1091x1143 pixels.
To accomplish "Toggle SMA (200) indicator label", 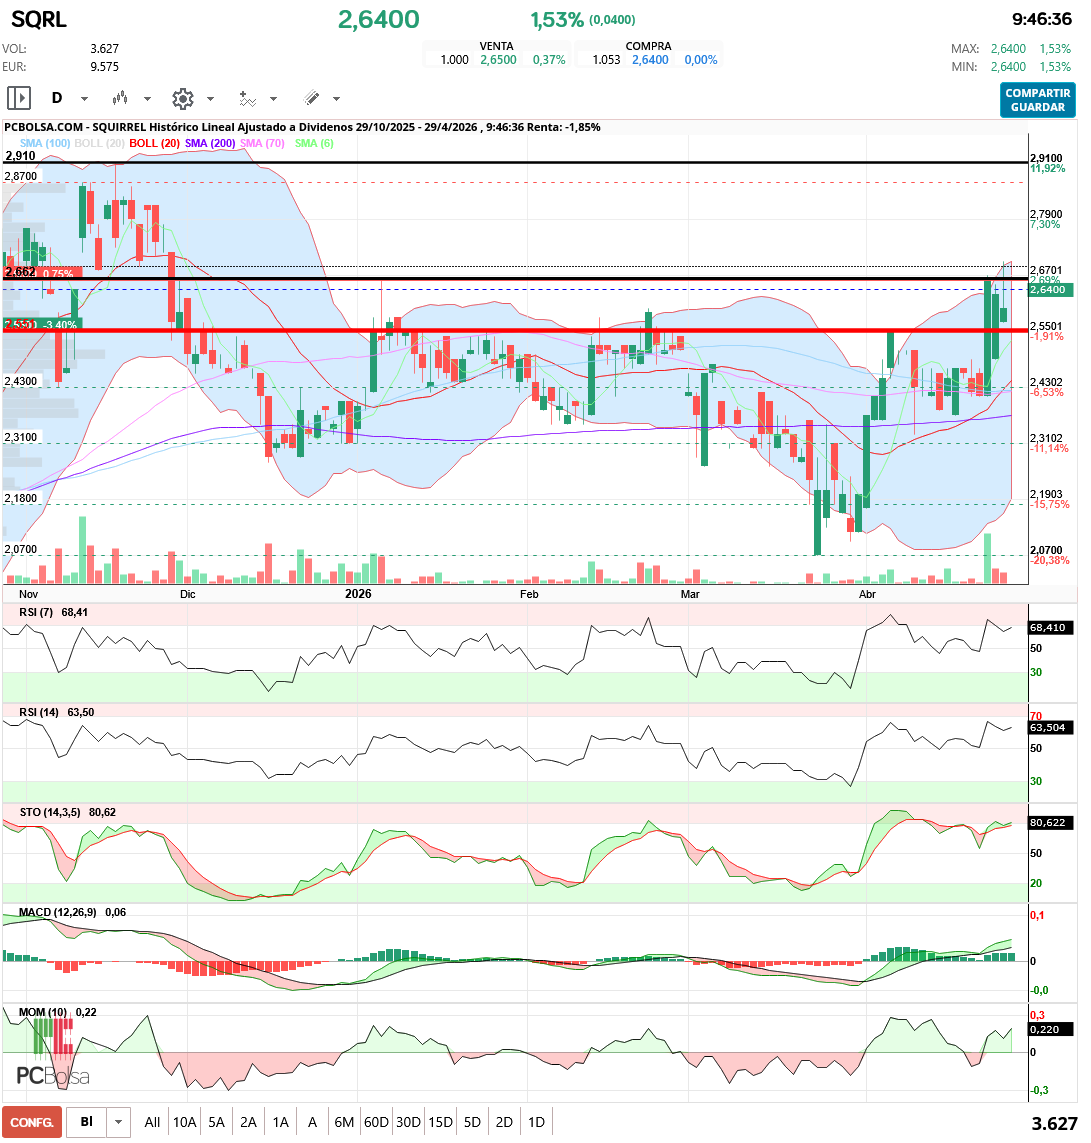I will 210,143.
